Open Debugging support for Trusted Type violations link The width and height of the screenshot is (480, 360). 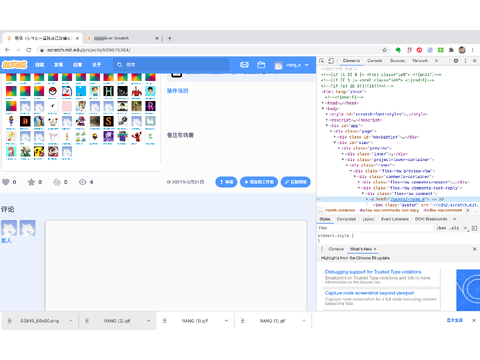[373, 272]
